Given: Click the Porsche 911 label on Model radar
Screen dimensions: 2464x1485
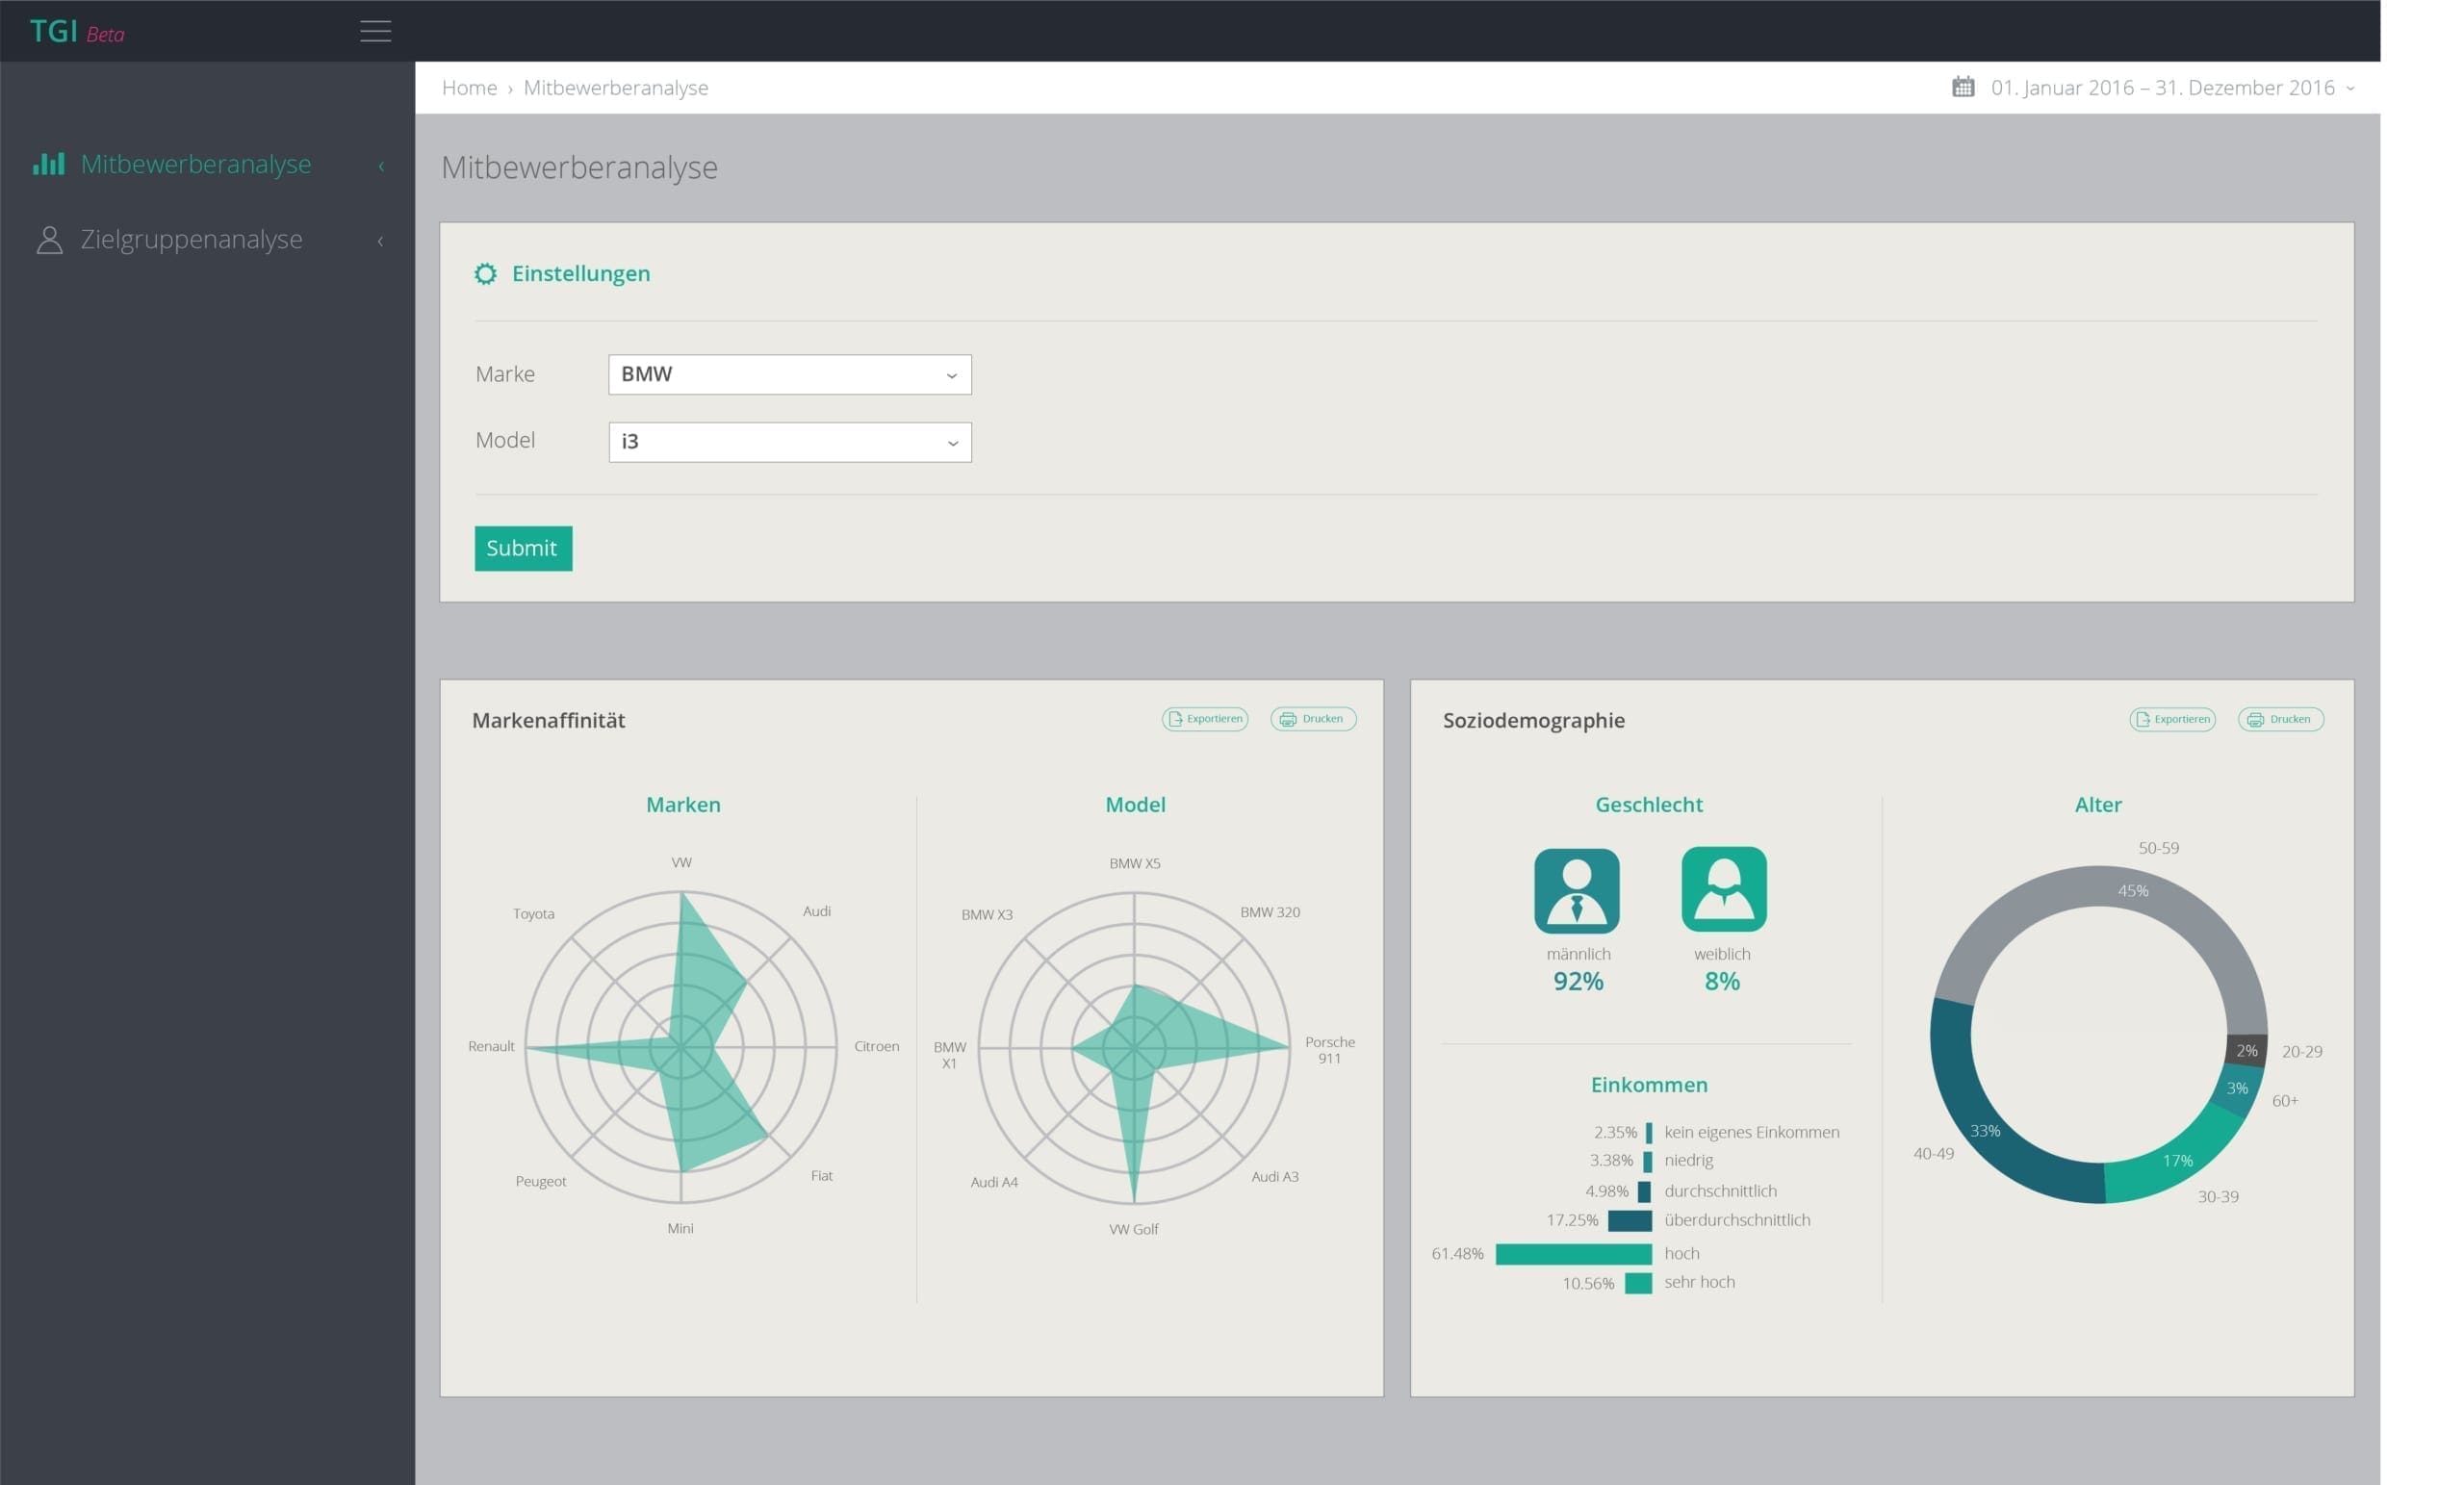Looking at the screenshot, I should 1330,1050.
